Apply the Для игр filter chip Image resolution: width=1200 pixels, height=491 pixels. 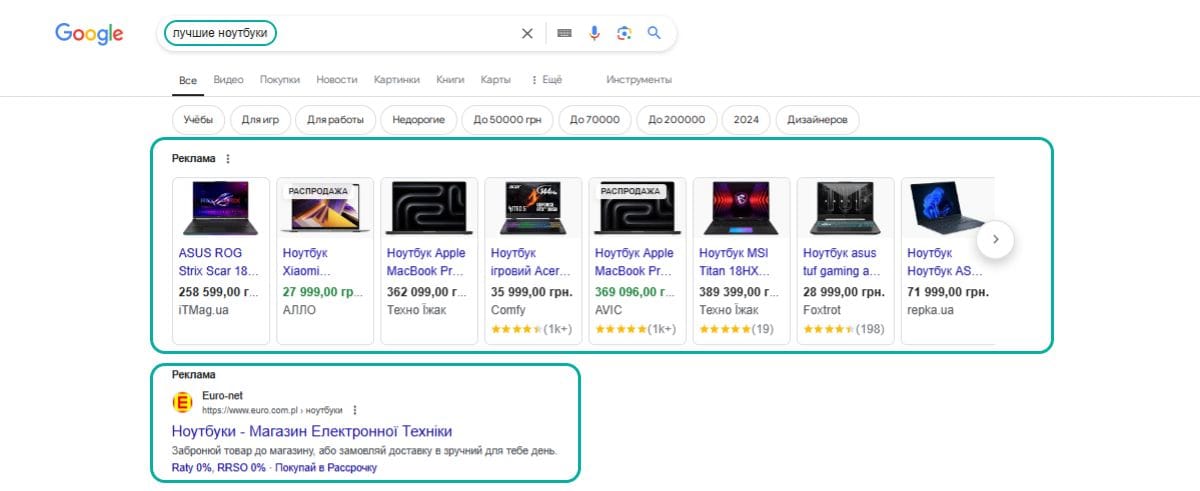[x=260, y=120]
